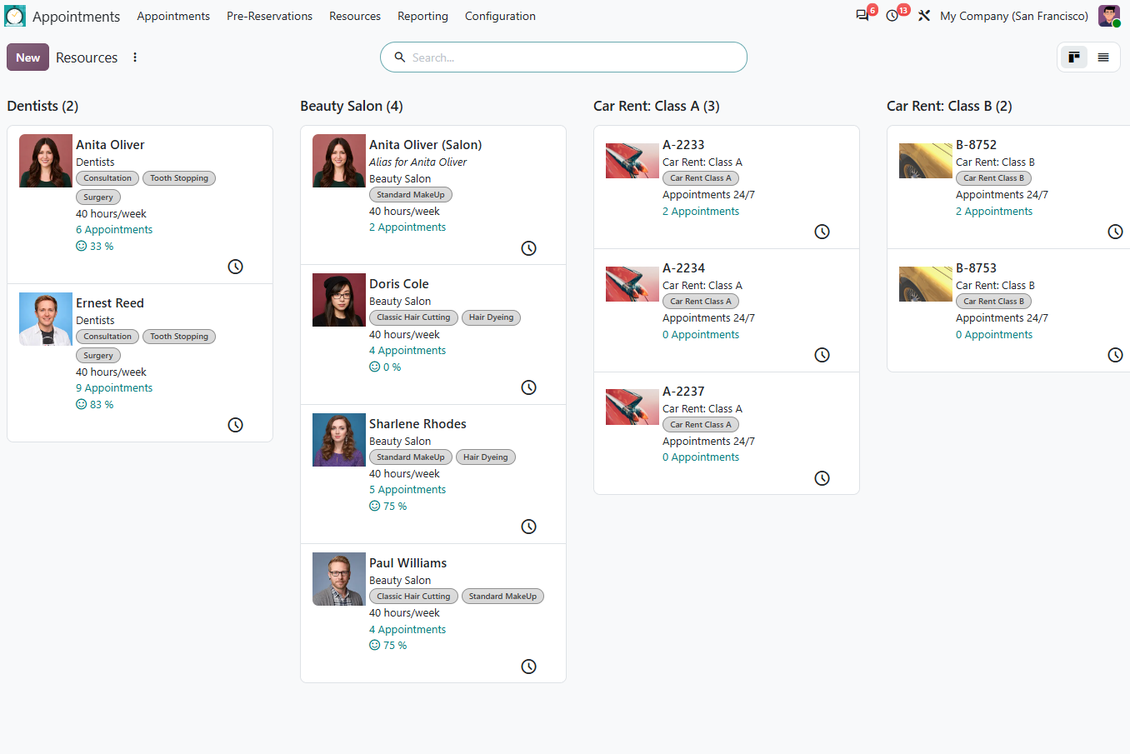Open Sharlene Rhodes' 5 Appointments link

pyautogui.click(x=407, y=489)
